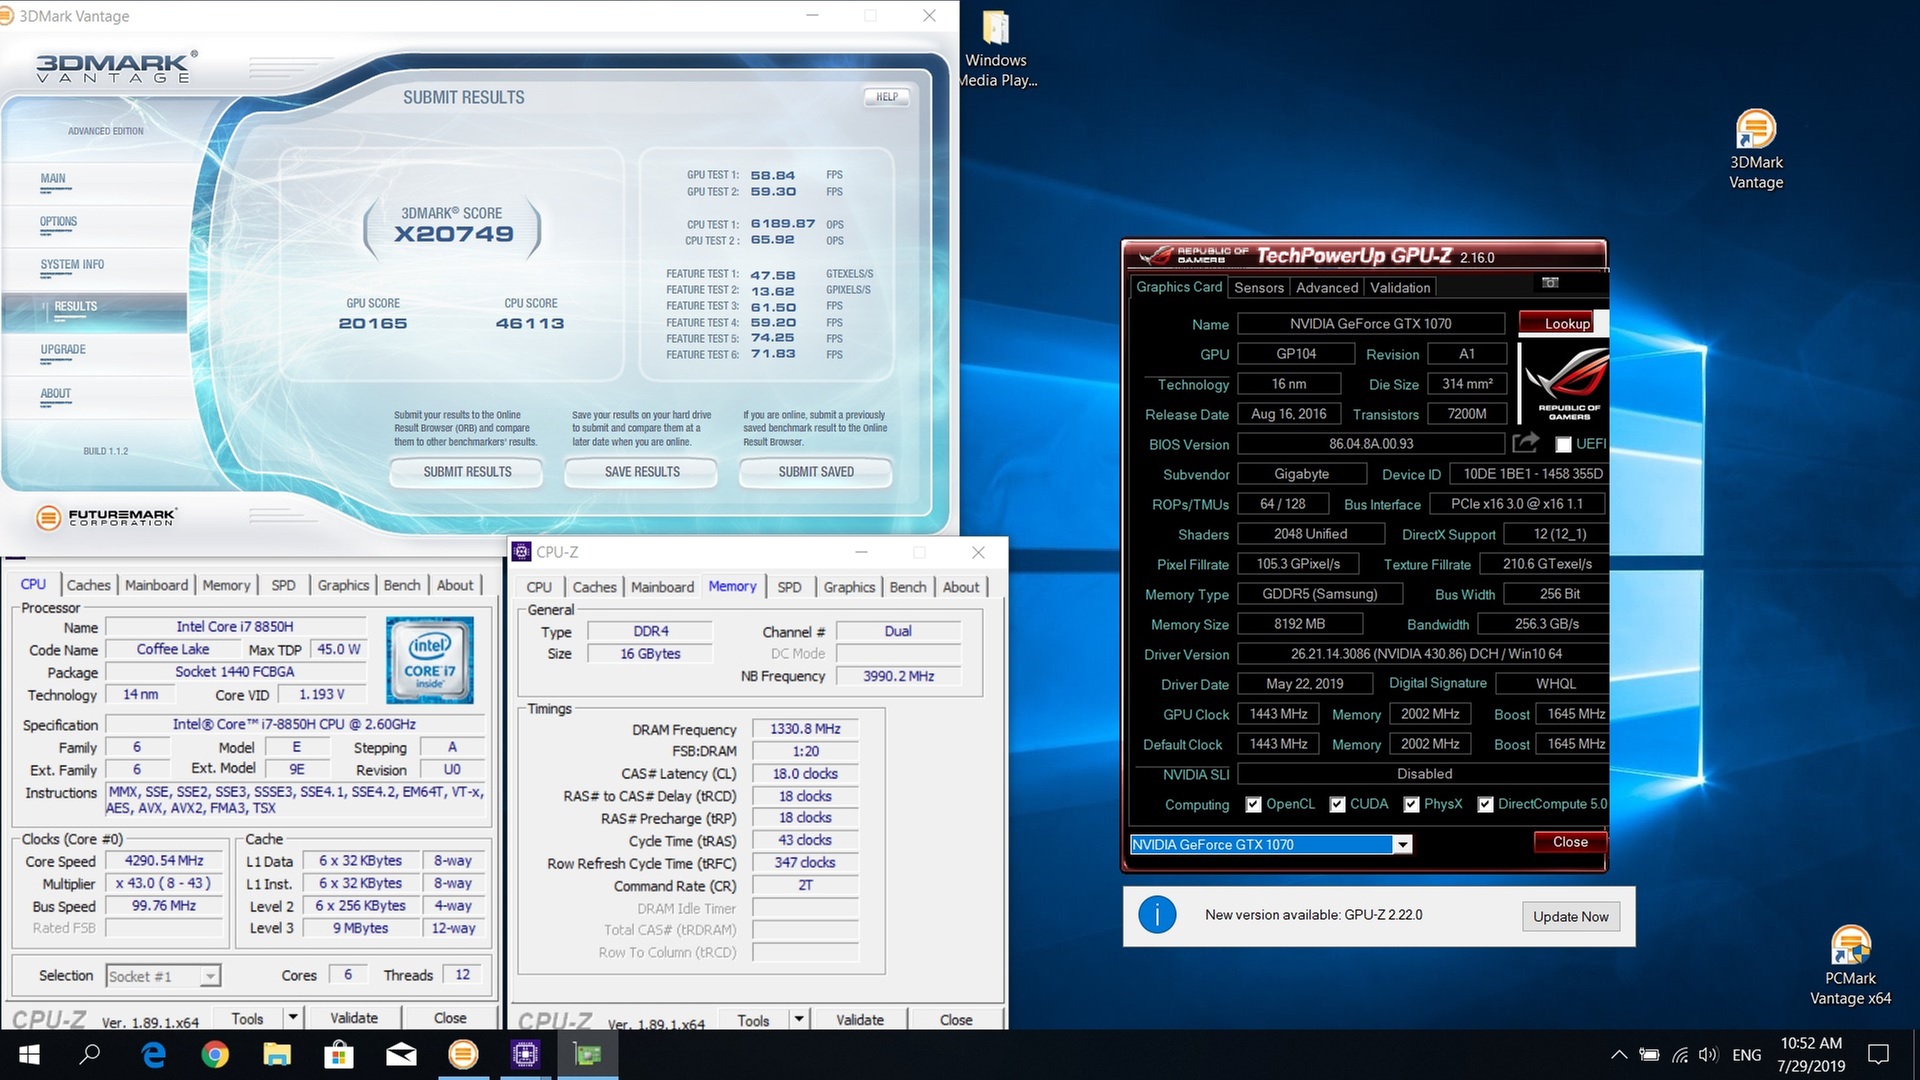Go to System Info in 3DMark sidebar
Viewport: 1920px width, 1080px height.
(72, 265)
